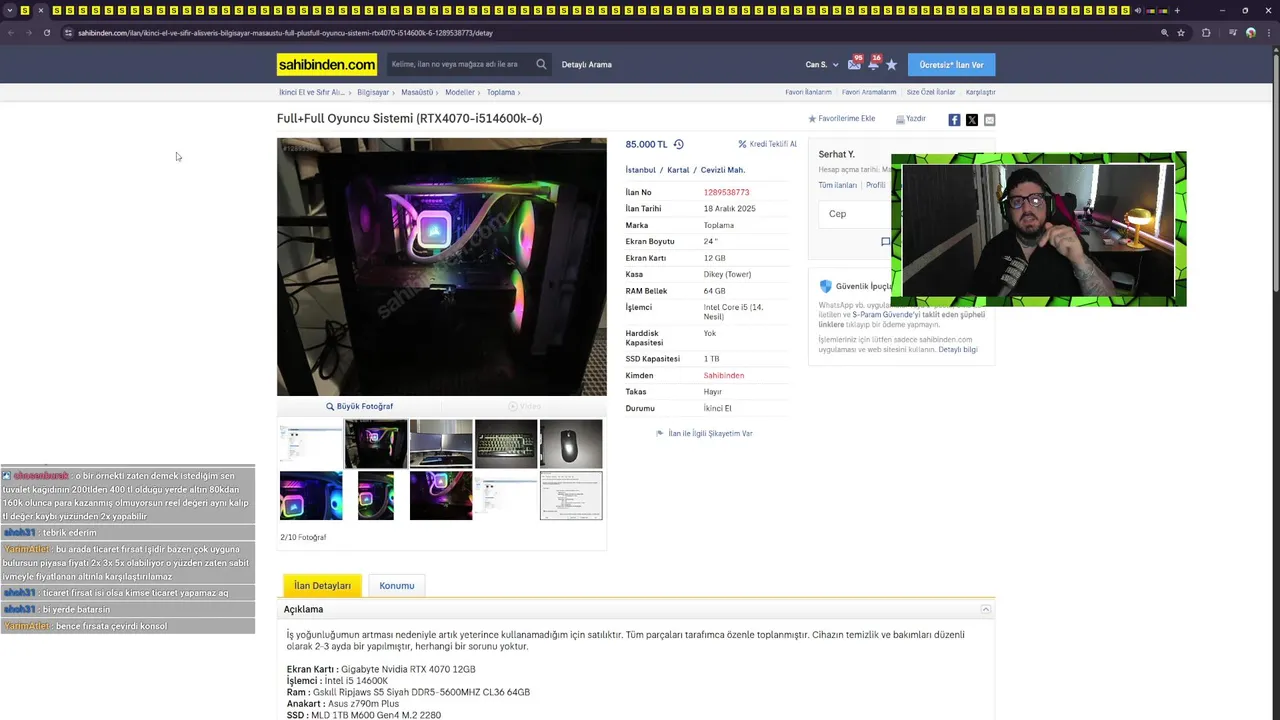
Task: Add listing with Favorilerime Ekle
Action: (842, 119)
